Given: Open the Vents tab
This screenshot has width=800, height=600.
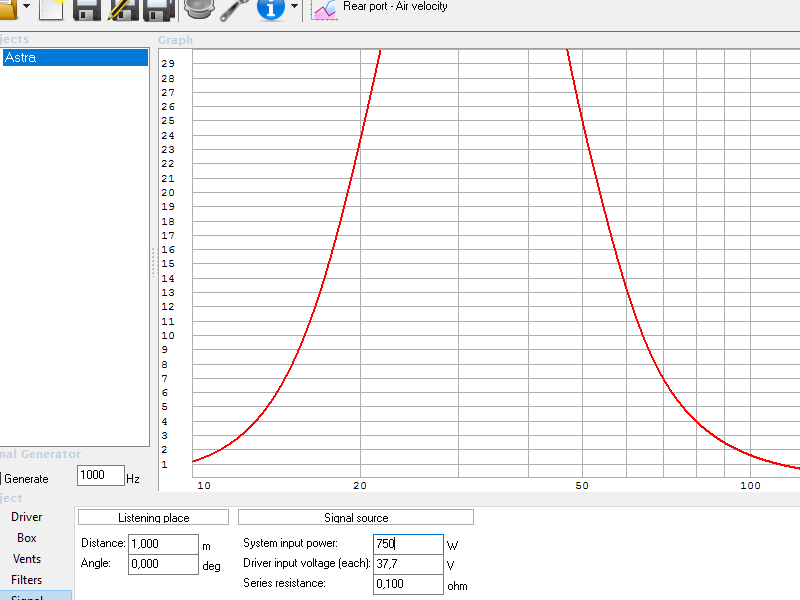Looking at the screenshot, I should click(27, 559).
